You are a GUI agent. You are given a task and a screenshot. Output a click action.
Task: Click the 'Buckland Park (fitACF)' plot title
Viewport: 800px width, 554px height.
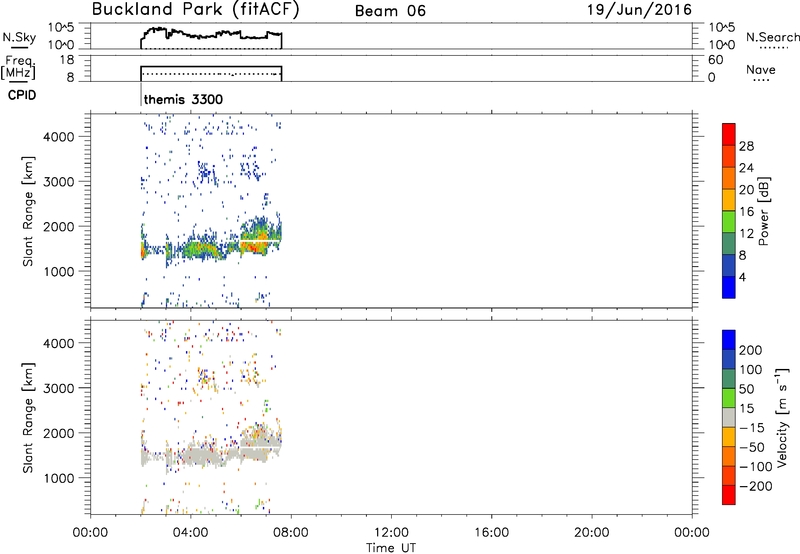(195, 9)
